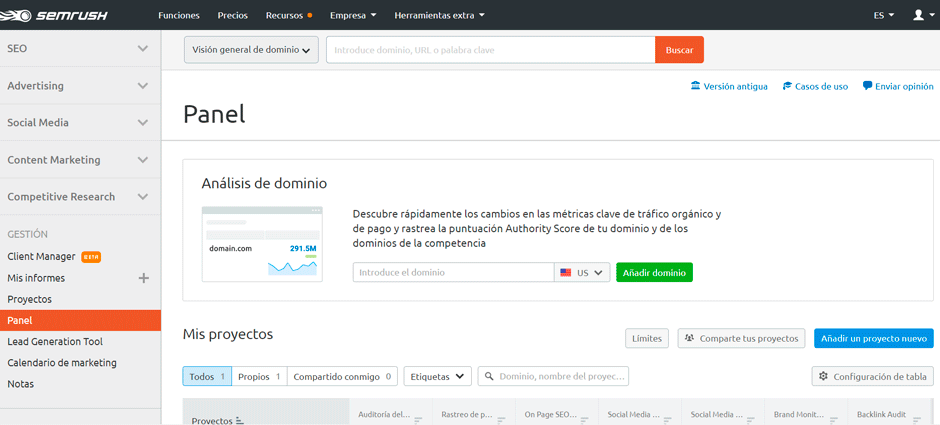The width and height of the screenshot is (940, 425).
Task: Click the Casos de uso graduation cap icon
Action: [x=788, y=86]
